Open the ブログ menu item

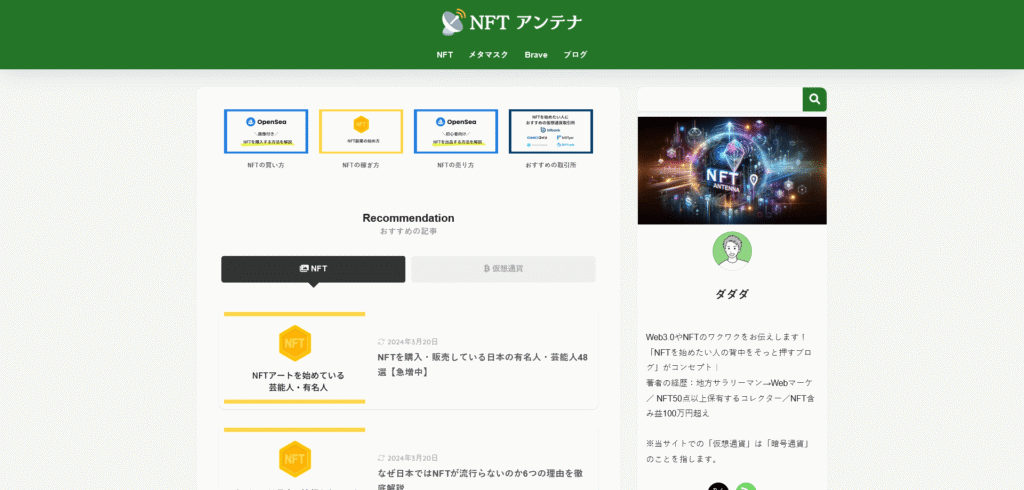tap(575, 55)
